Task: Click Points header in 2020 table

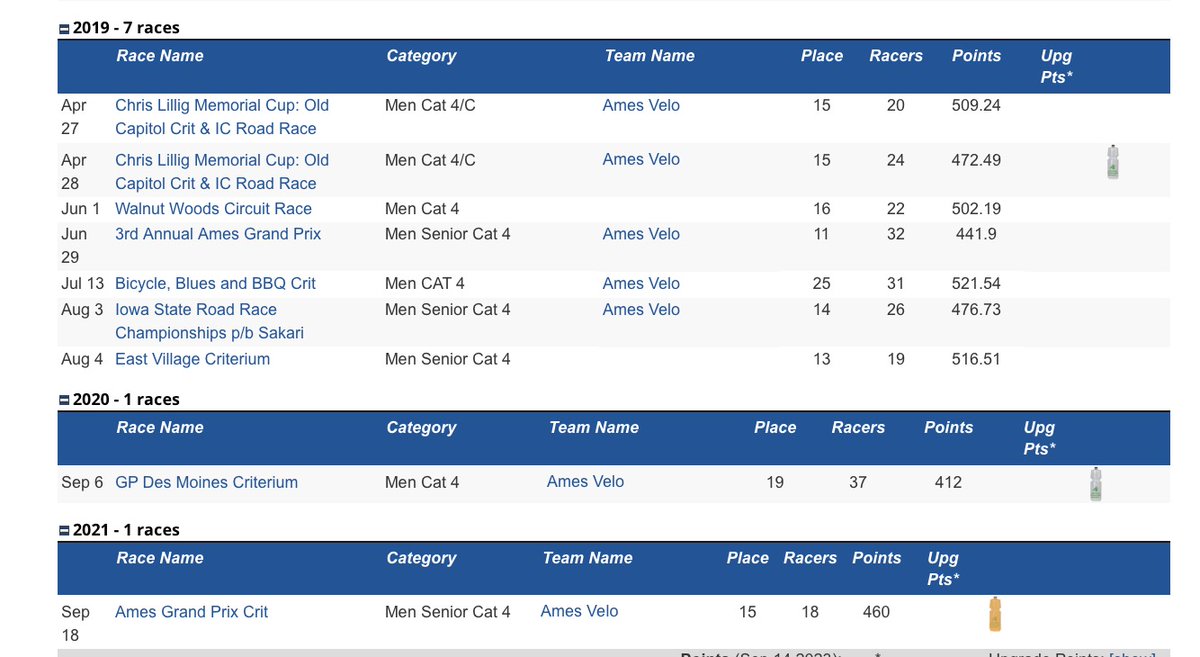Action: coord(948,428)
